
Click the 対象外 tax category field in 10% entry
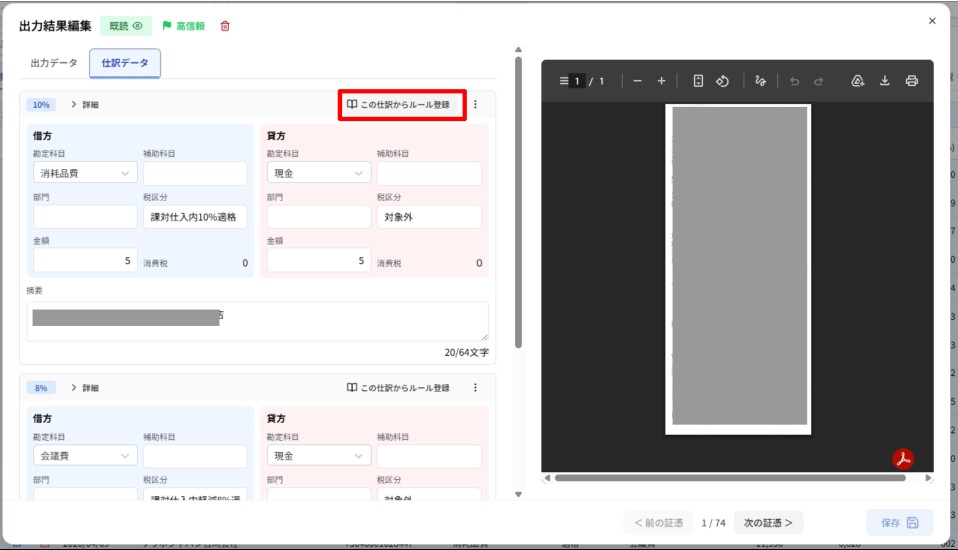429,217
